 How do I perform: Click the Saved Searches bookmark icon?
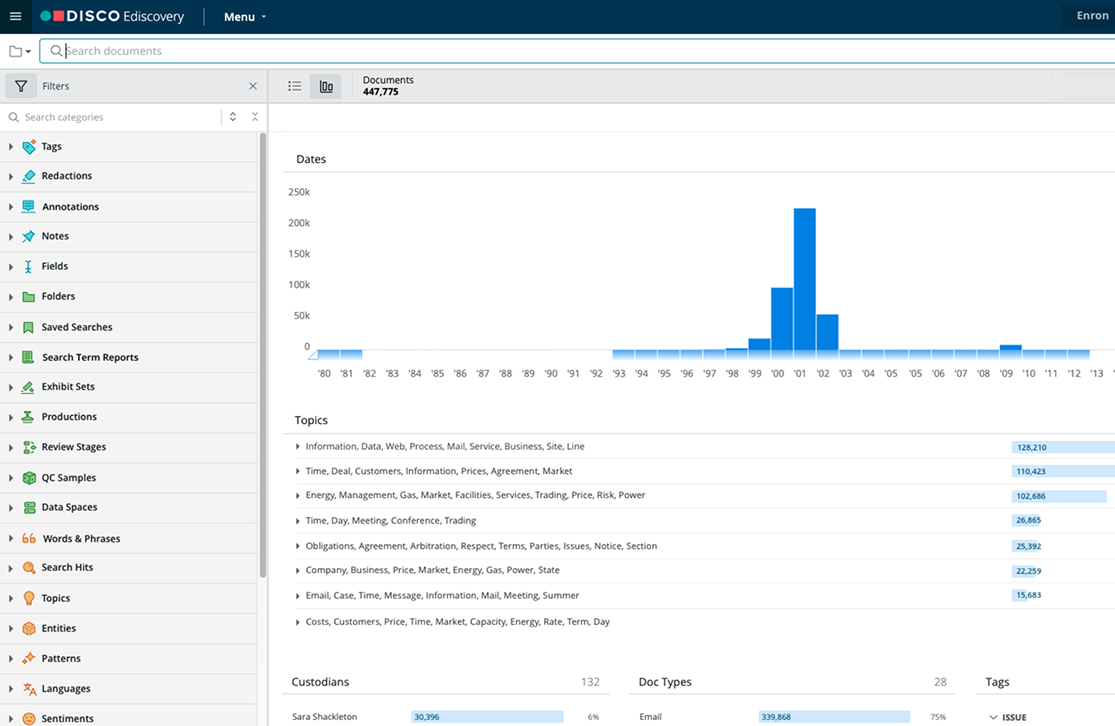[x=28, y=327]
